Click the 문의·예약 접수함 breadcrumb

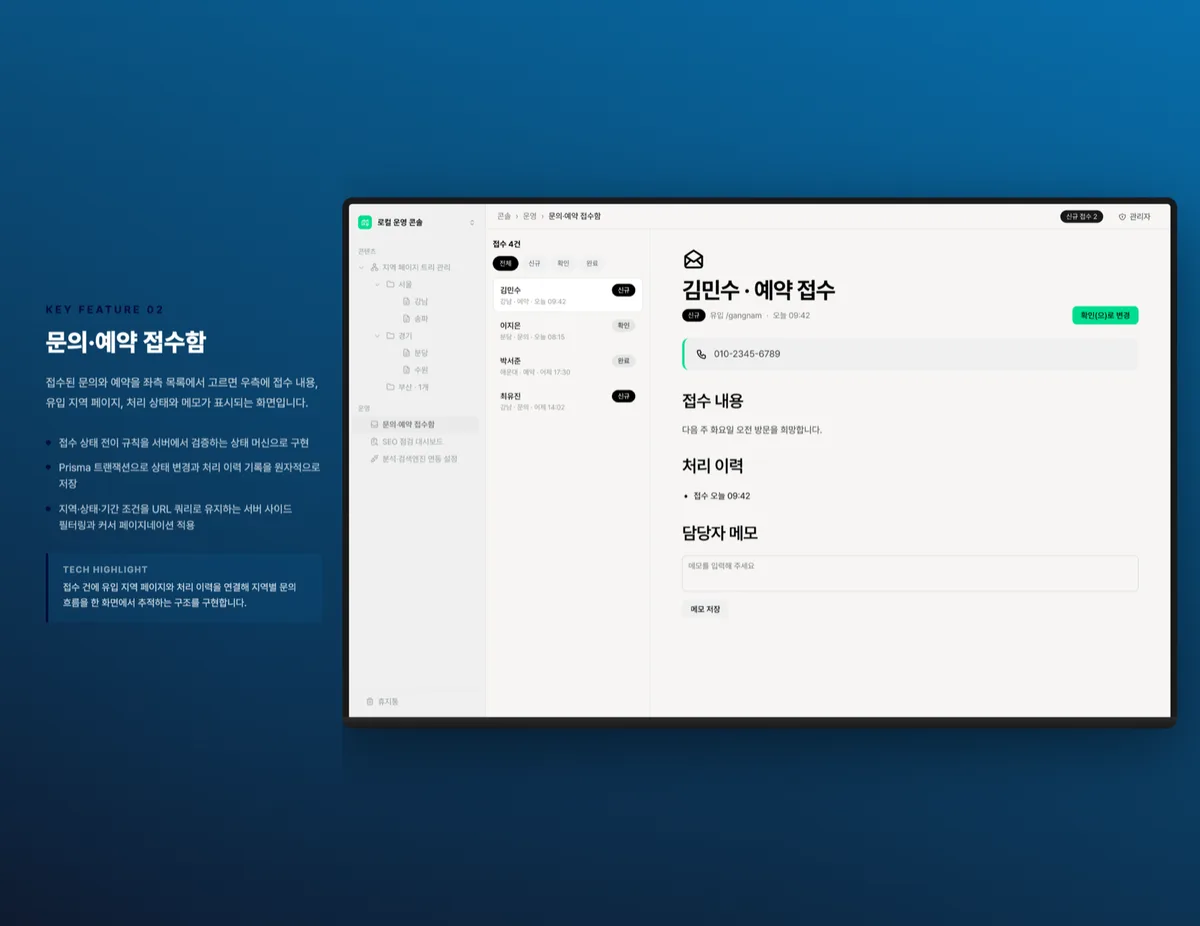tap(575, 216)
